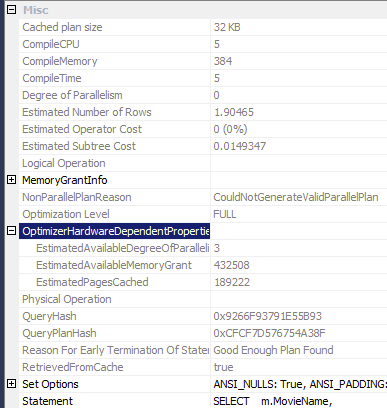
Task: Select the QueryHash property
Action: pyautogui.click(x=49, y=316)
